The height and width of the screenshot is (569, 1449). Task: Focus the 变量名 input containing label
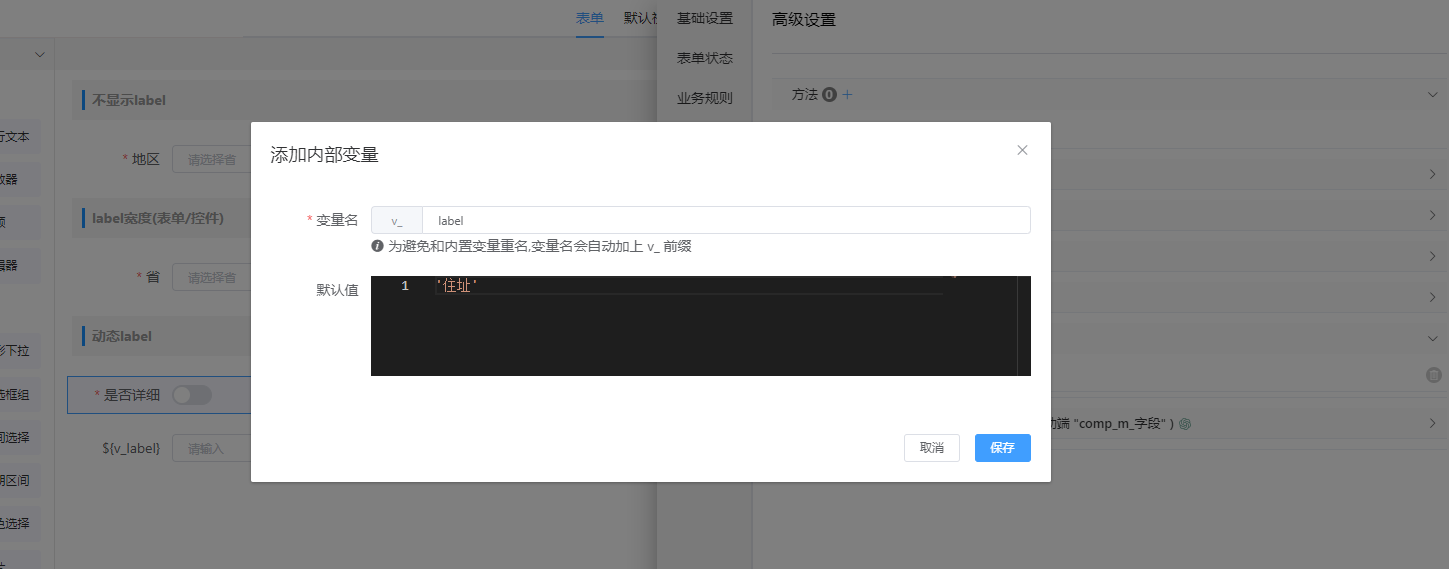[726, 220]
